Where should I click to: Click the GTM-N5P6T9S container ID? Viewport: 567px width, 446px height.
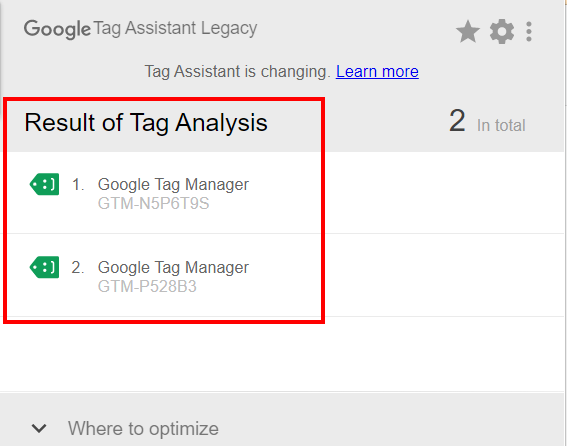coord(153,204)
